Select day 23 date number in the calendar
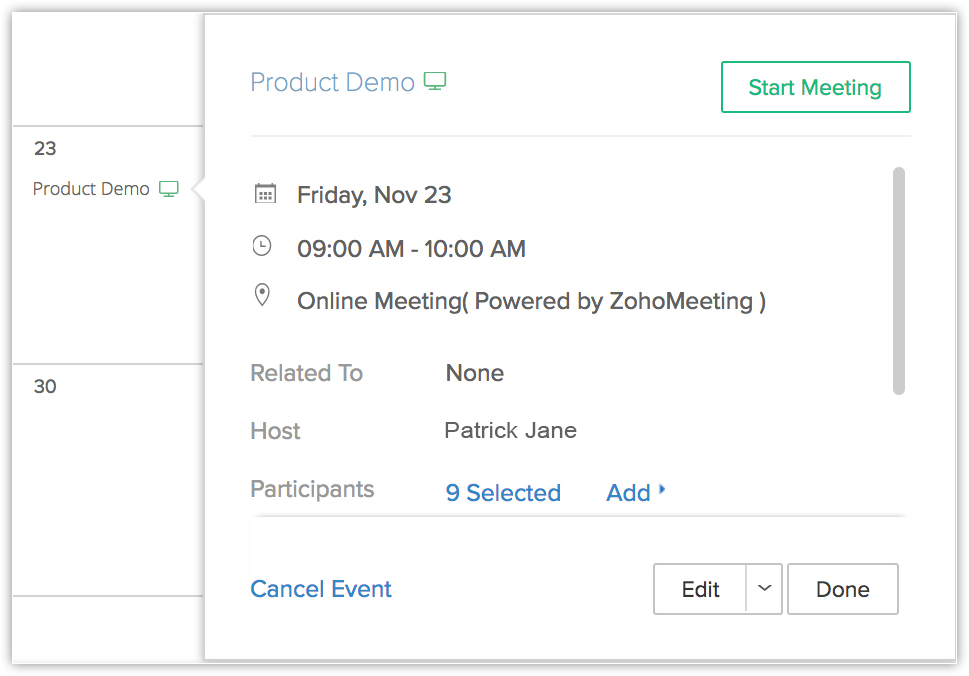Screen dimensions: 969x676 (45, 149)
